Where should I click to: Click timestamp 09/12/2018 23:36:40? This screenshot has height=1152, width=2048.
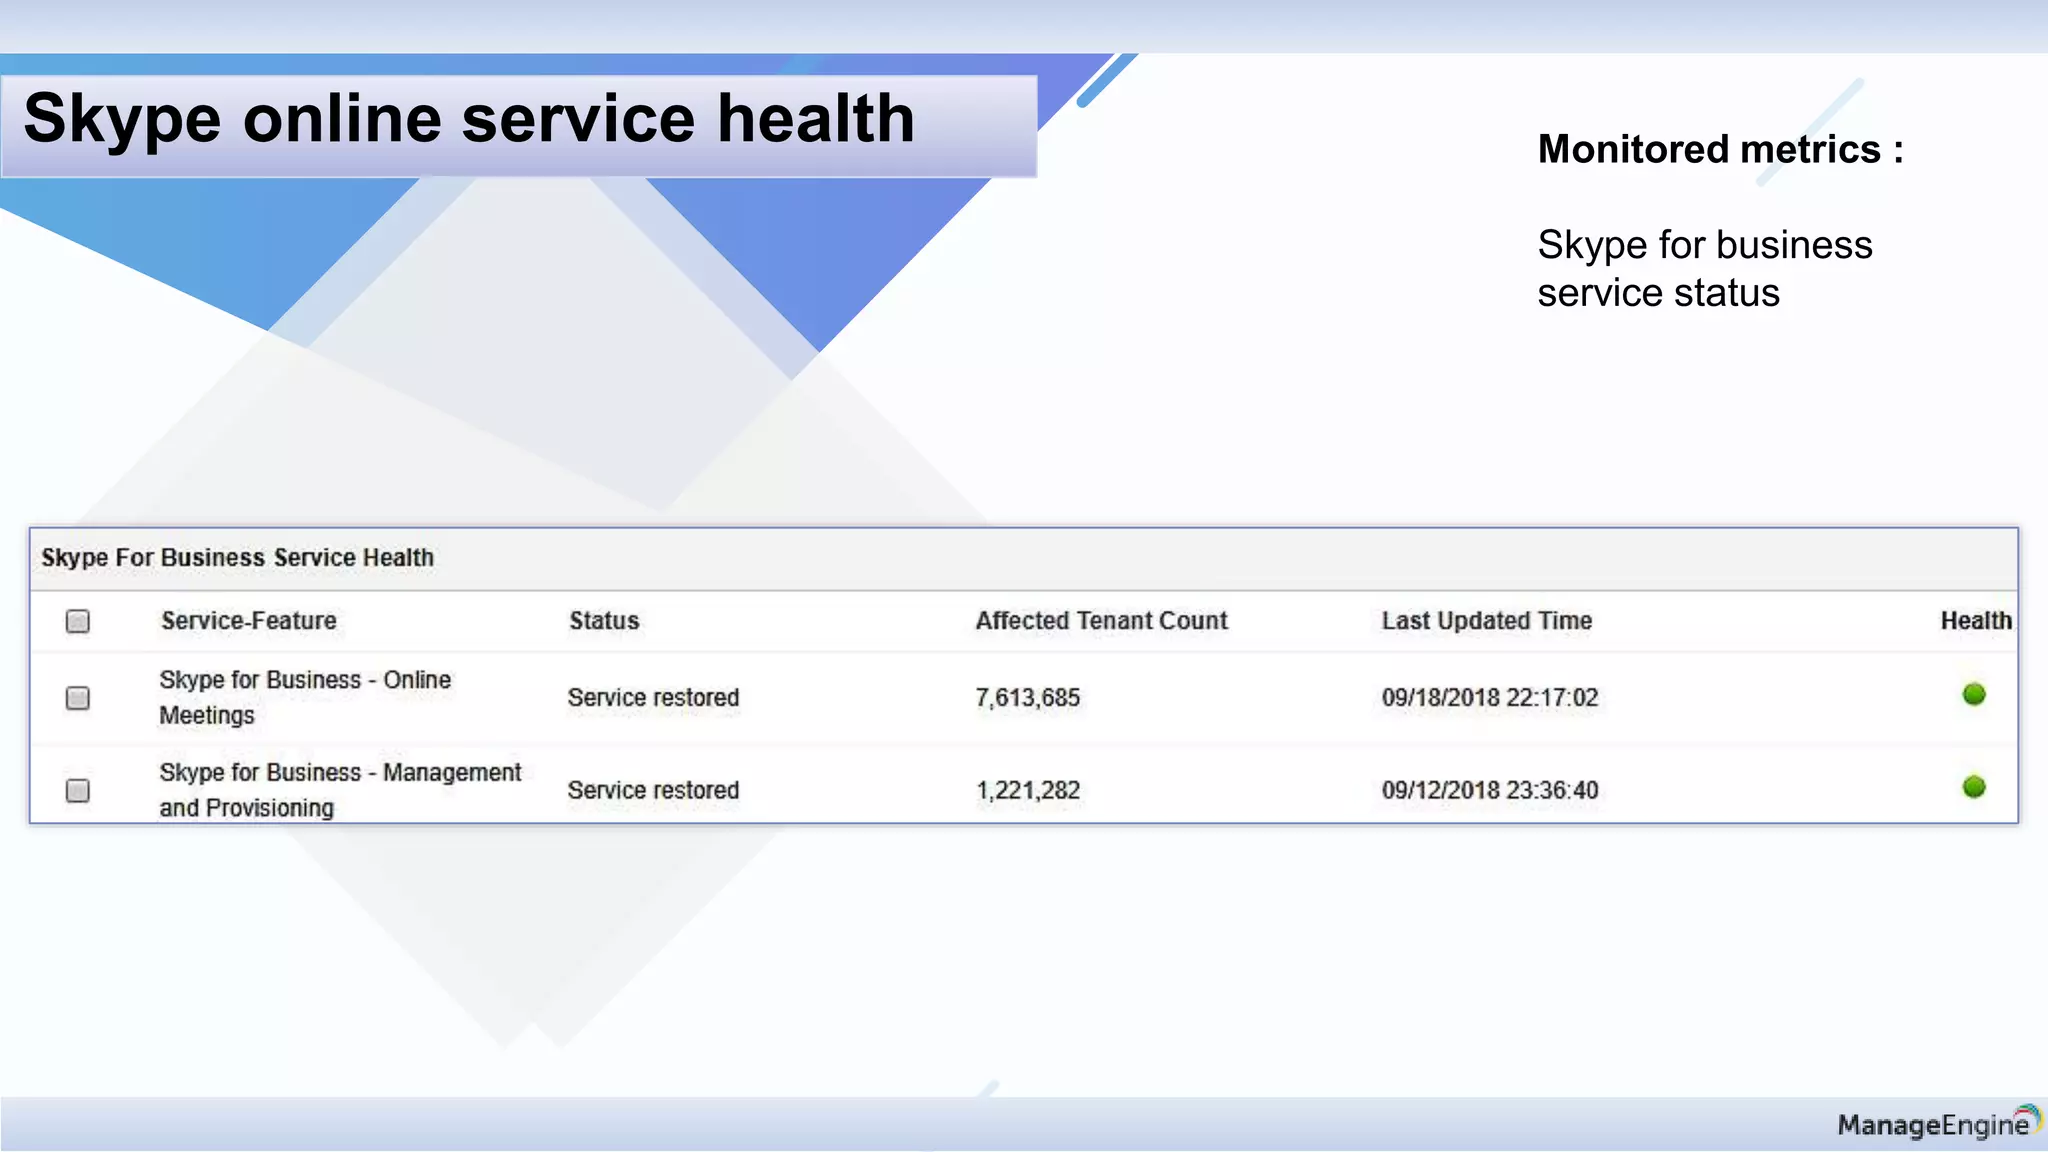1490,790
